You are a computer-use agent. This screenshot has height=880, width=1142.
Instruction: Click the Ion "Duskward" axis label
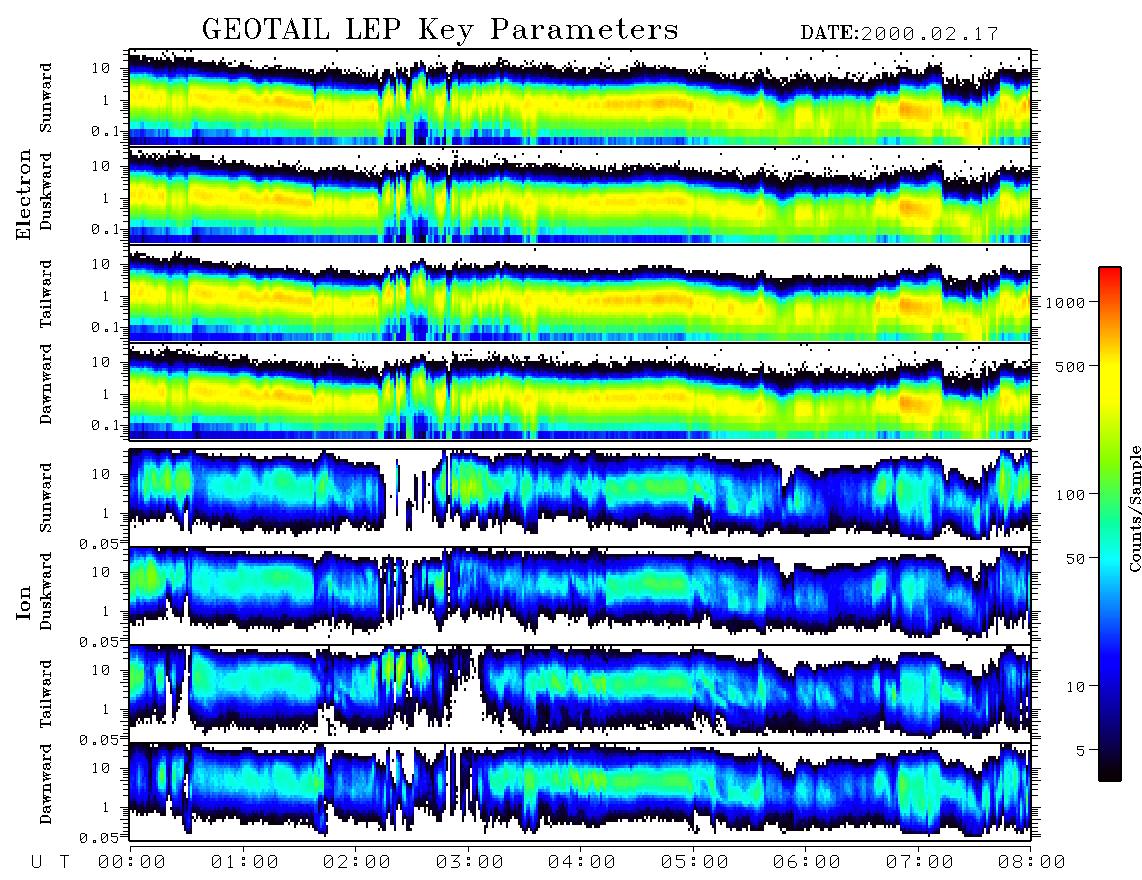[46, 592]
